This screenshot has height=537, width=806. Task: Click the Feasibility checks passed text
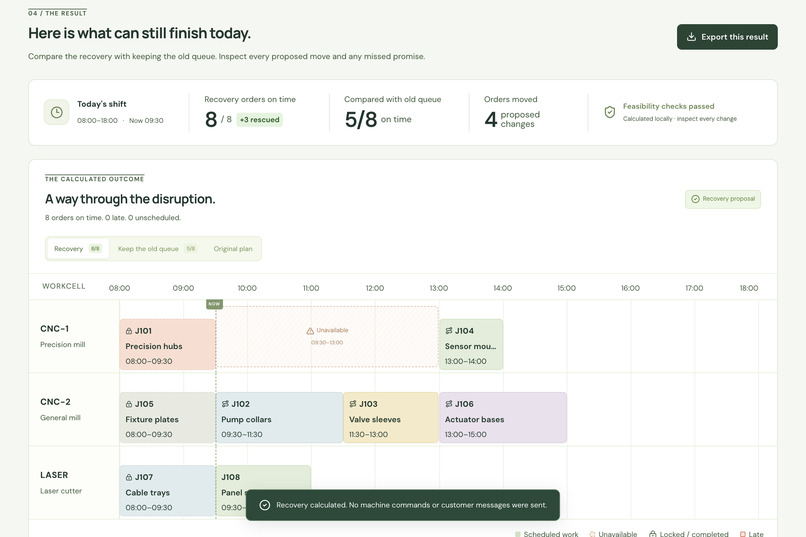click(668, 106)
